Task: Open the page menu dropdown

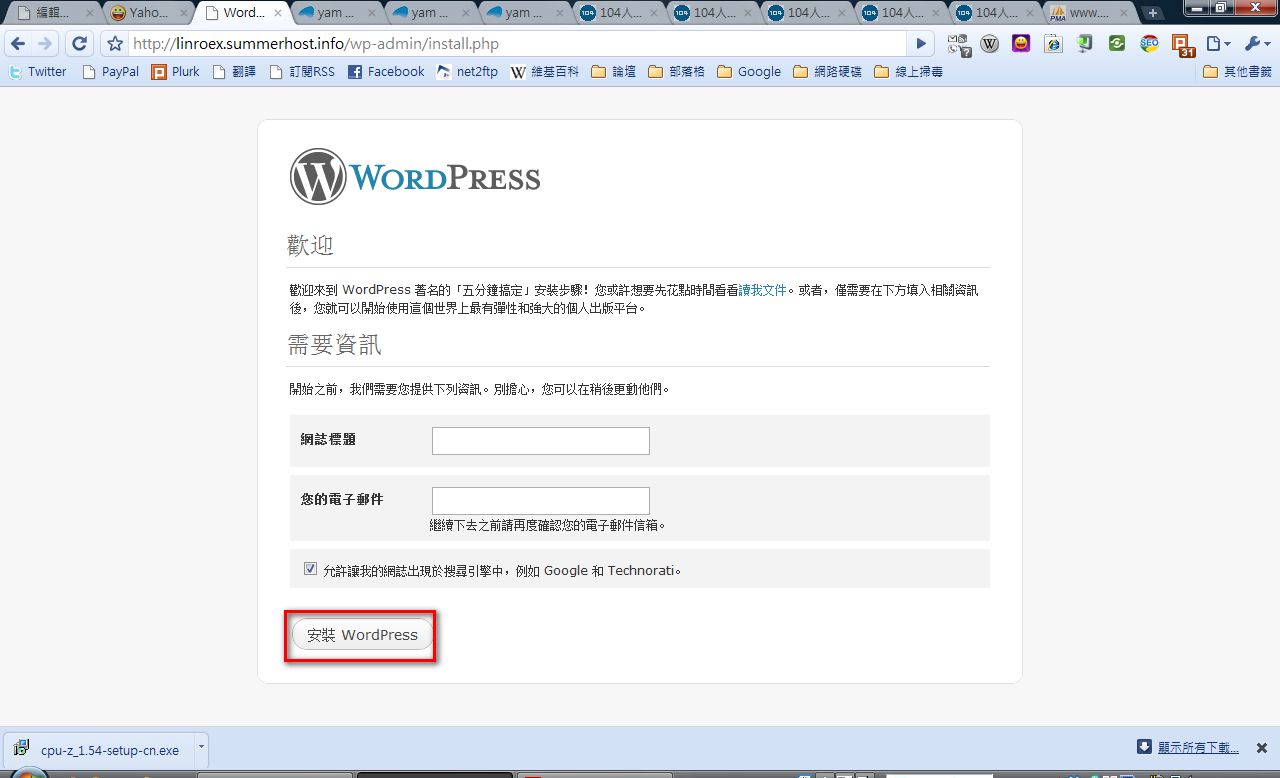Action: 1217,44
